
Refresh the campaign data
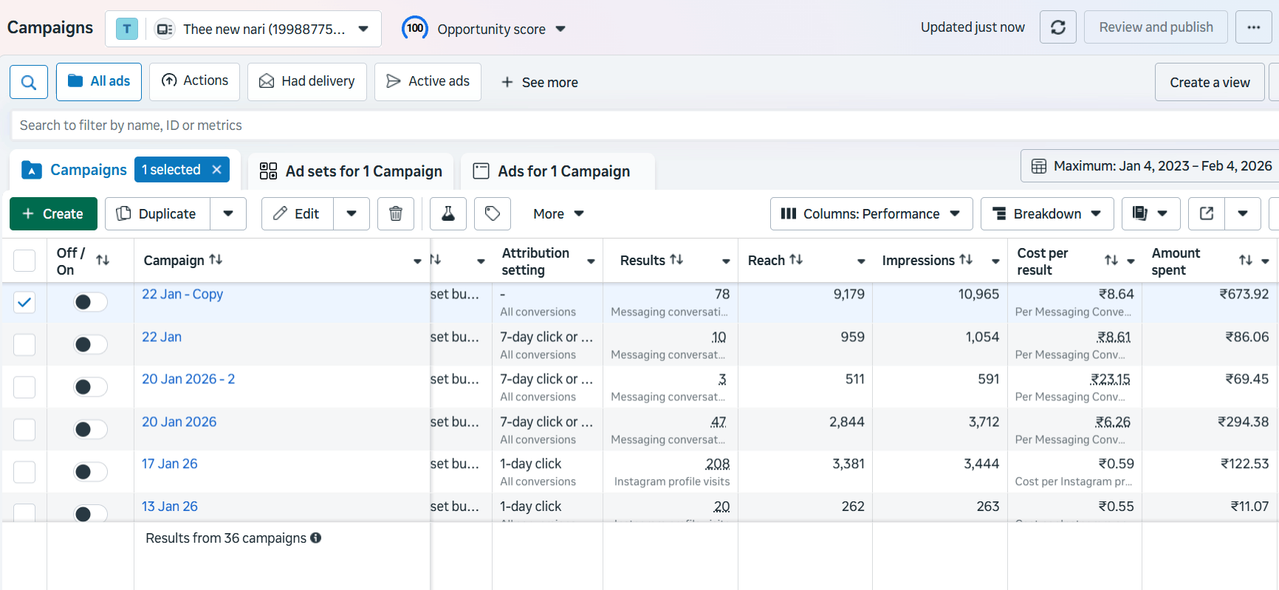(x=1058, y=27)
